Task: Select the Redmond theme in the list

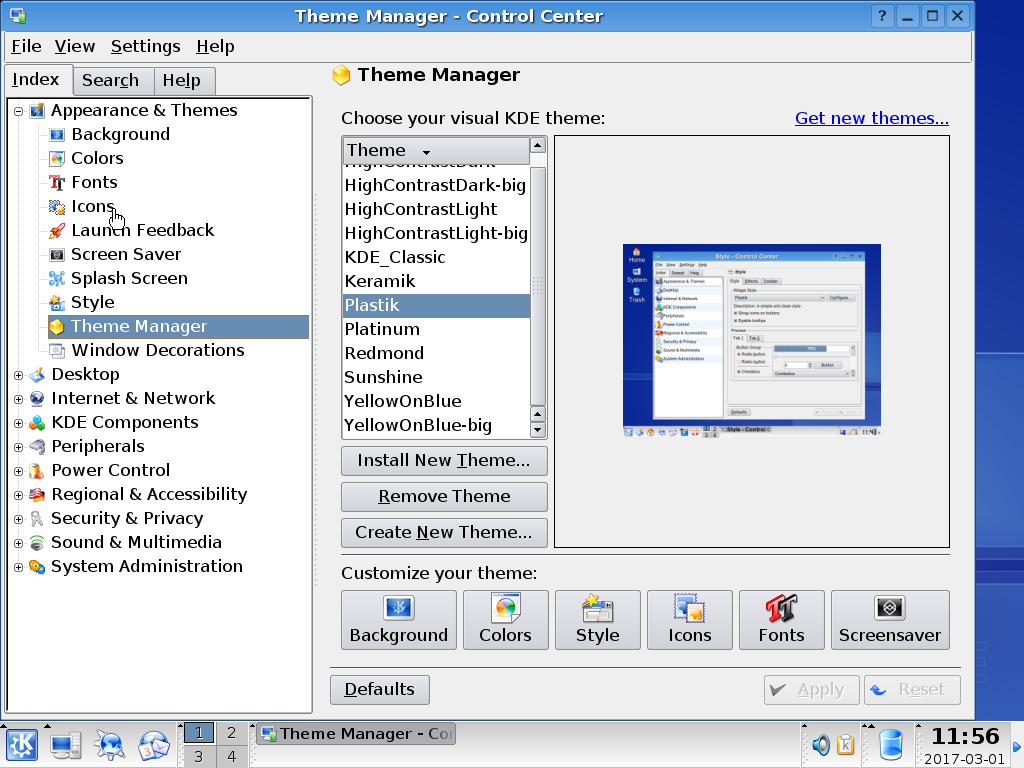Action: click(x=436, y=353)
